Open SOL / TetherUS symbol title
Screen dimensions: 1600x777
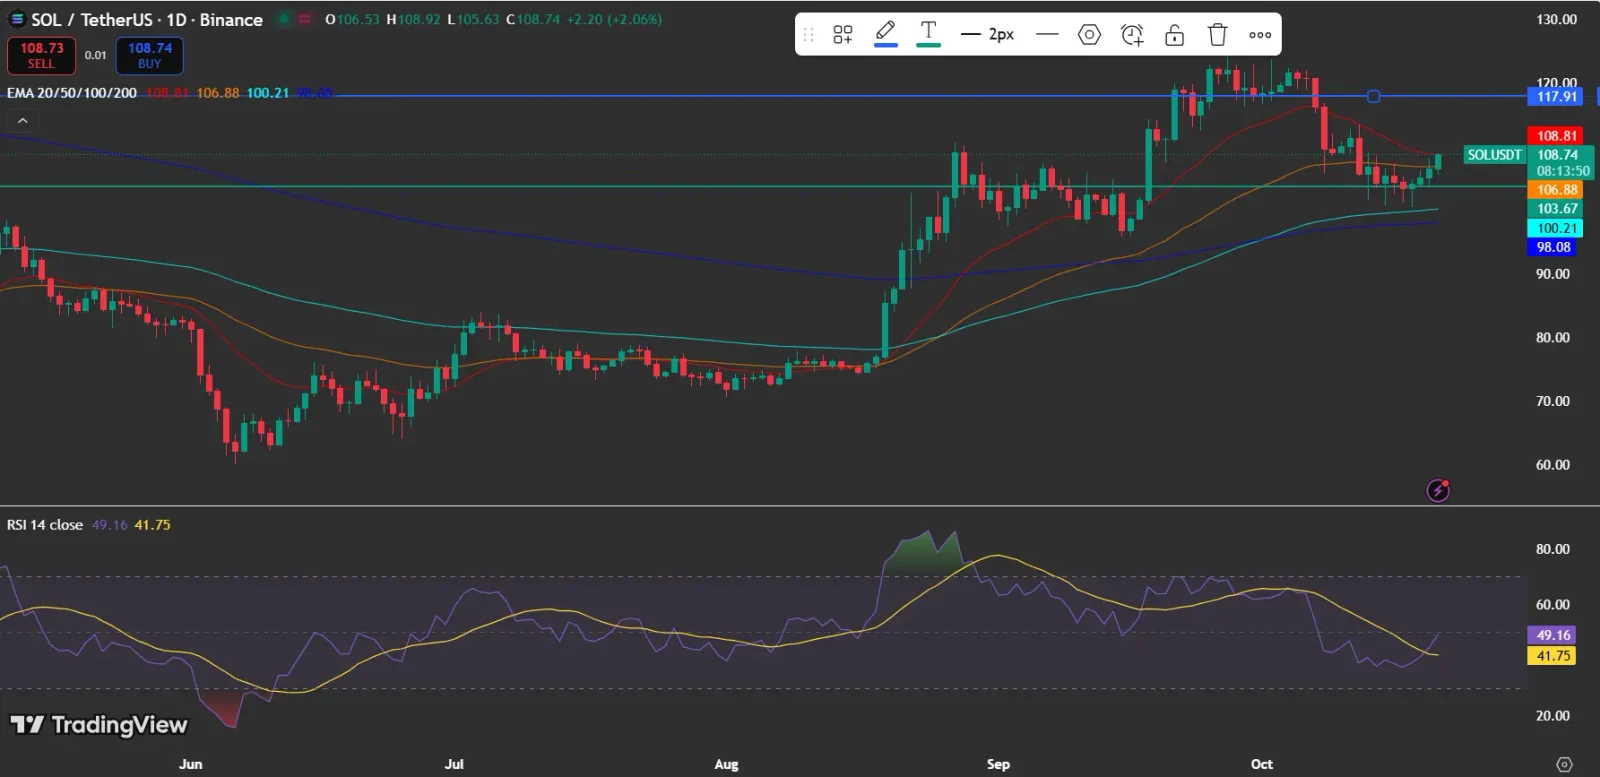click(x=147, y=19)
